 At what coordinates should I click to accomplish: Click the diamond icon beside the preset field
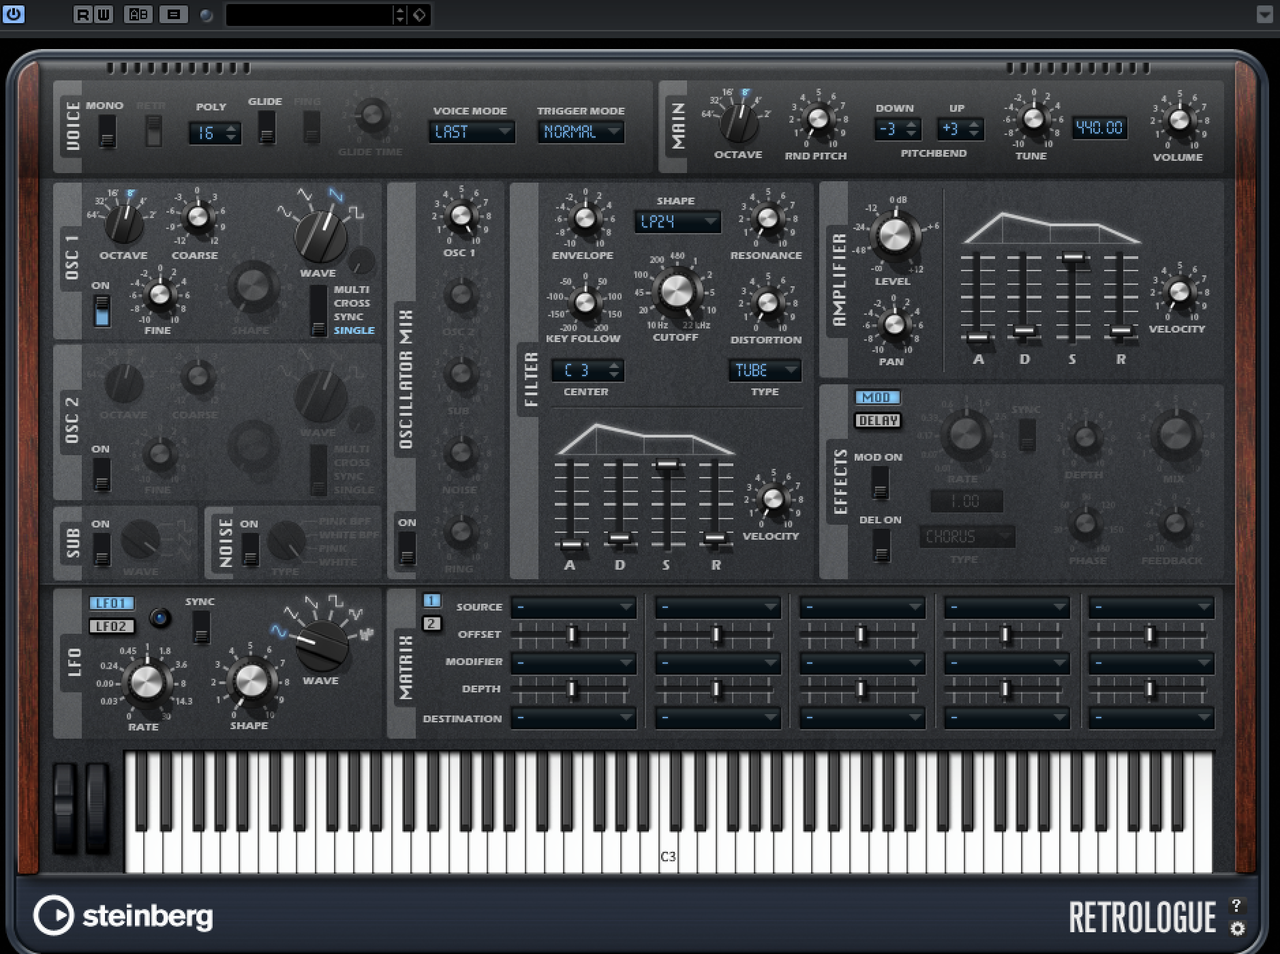click(x=420, y=14)
